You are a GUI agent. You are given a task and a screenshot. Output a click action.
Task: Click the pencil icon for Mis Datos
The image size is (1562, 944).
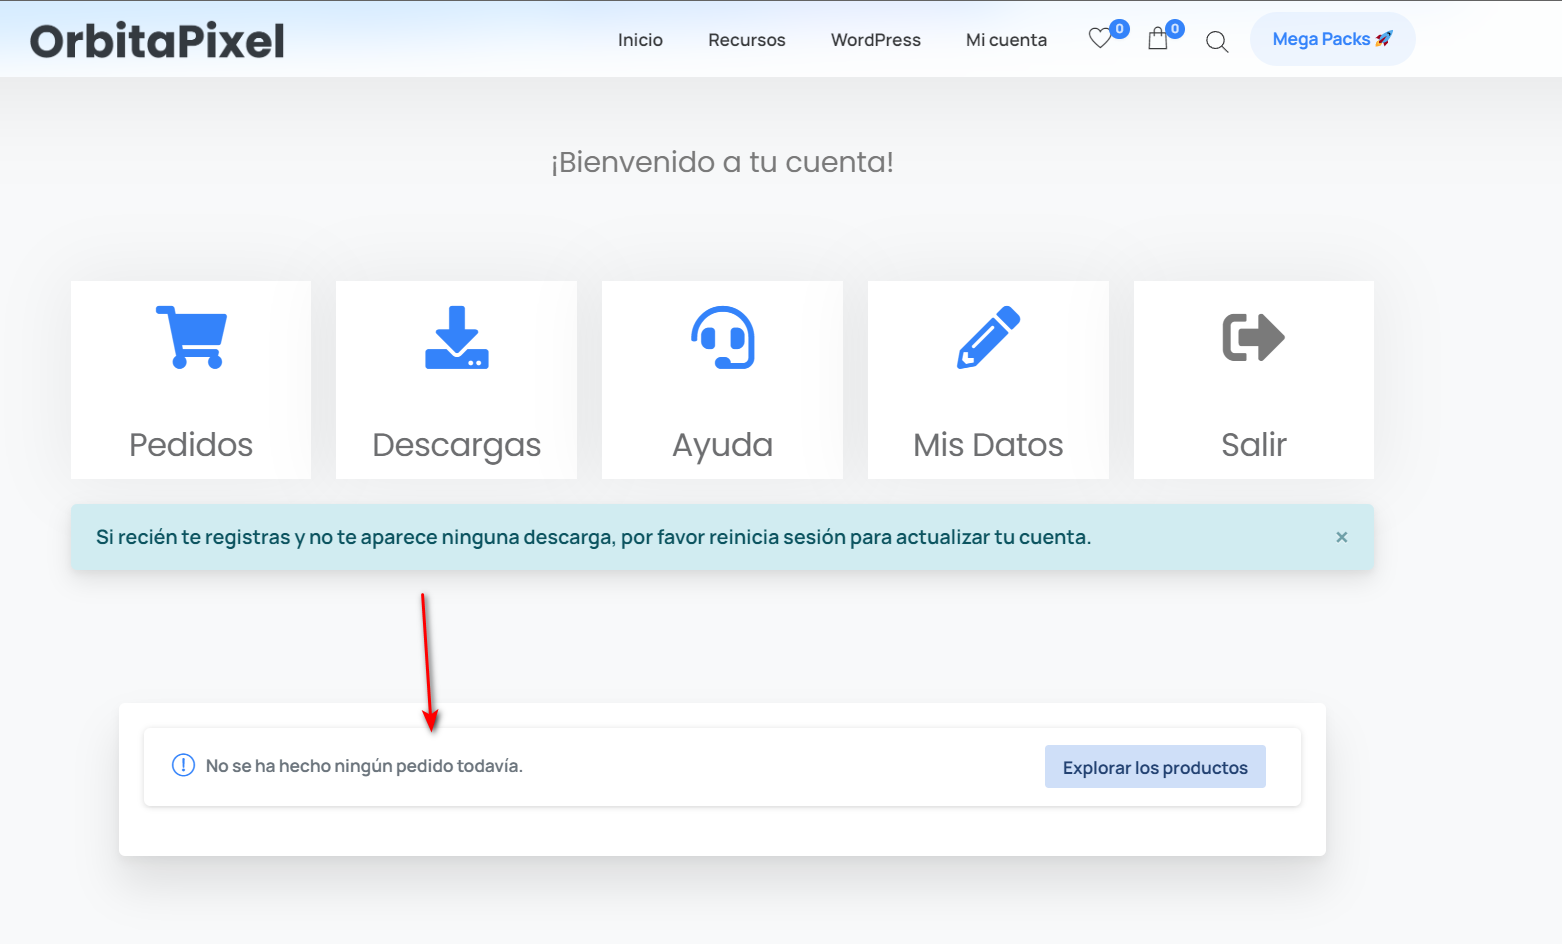click(989, 337)
